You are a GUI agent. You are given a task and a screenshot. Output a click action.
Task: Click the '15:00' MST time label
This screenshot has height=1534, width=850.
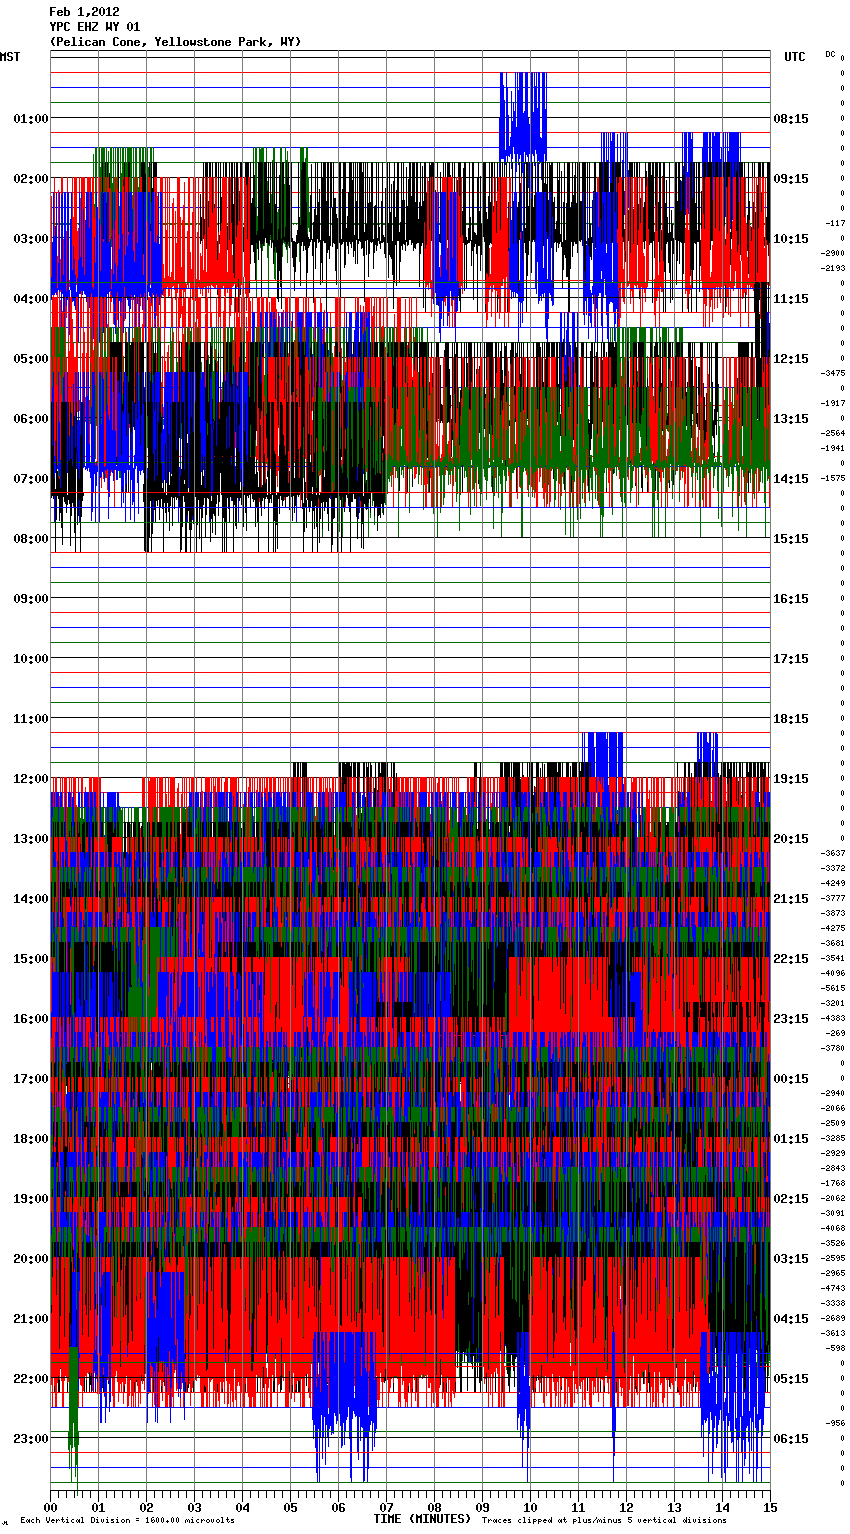click(31, 958)
